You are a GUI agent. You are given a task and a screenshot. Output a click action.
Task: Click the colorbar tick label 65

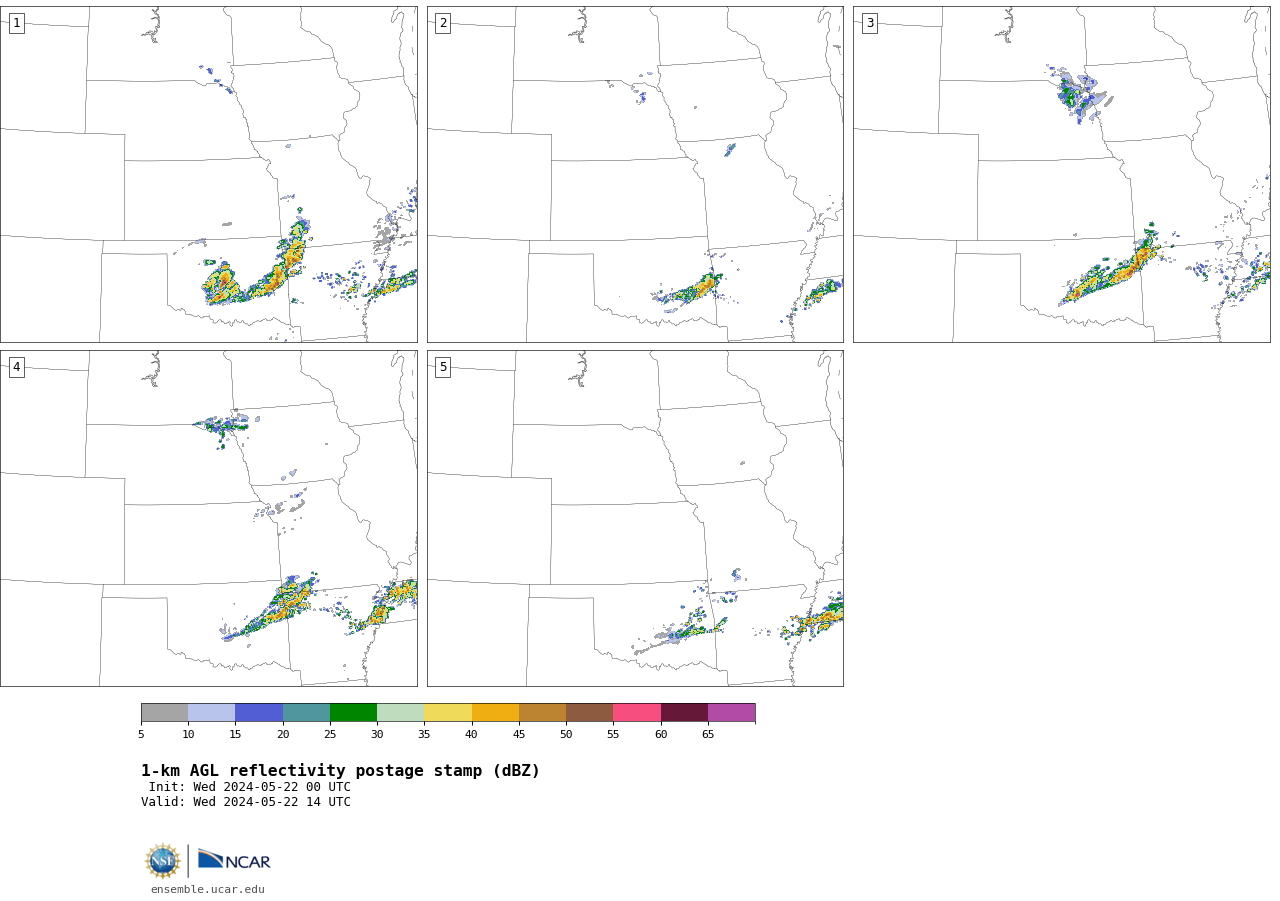708,735
